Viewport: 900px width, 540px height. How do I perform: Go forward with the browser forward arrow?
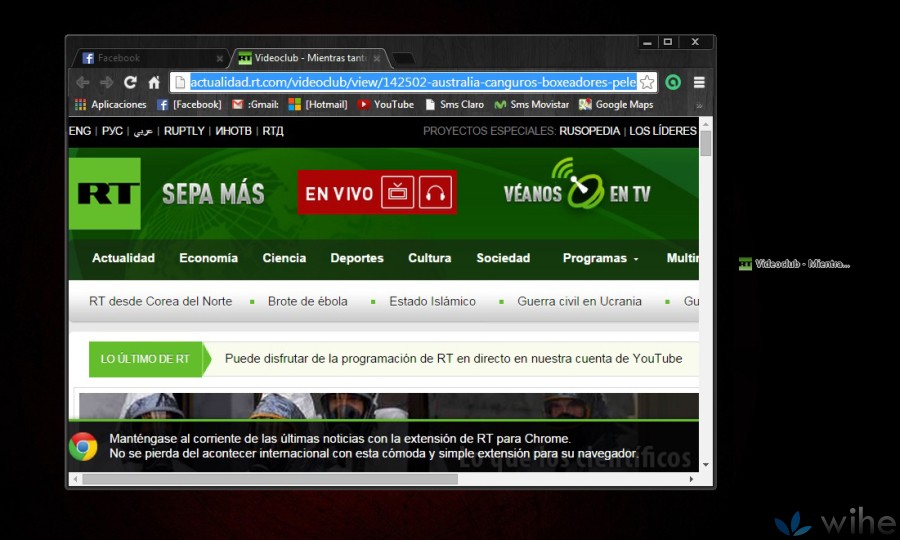pyautogui.click(x=107, y=83)
